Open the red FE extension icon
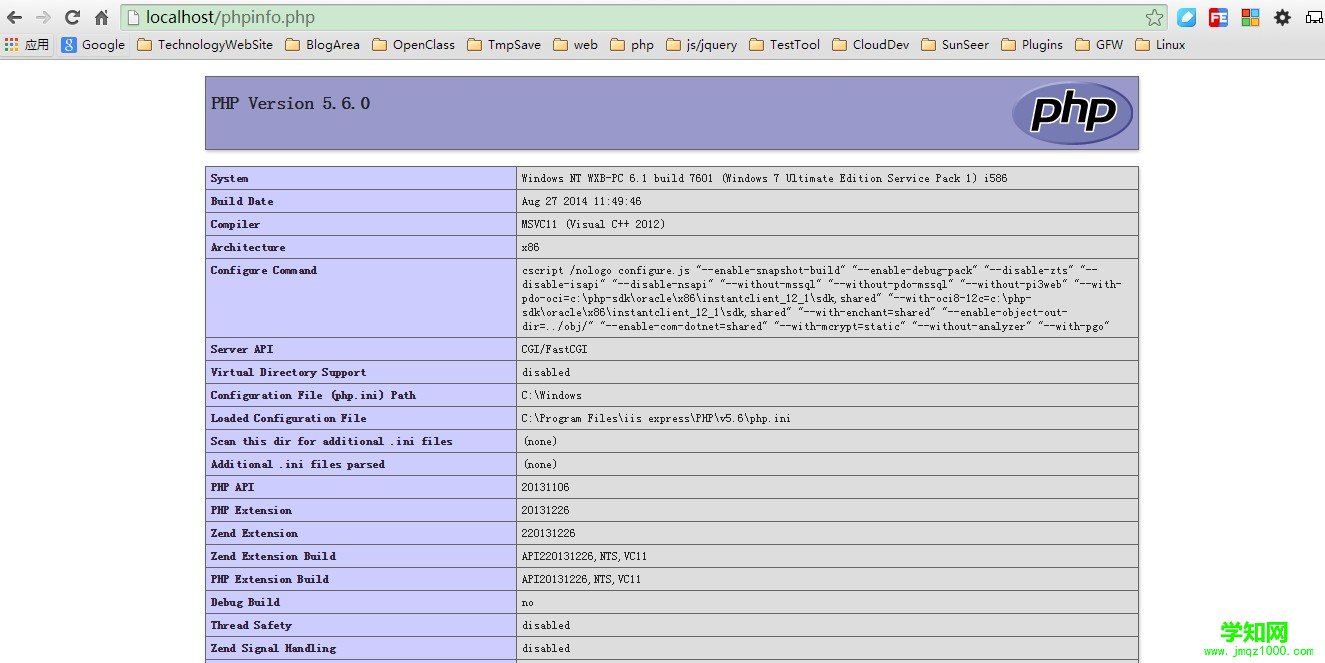 coord(1218,17)
